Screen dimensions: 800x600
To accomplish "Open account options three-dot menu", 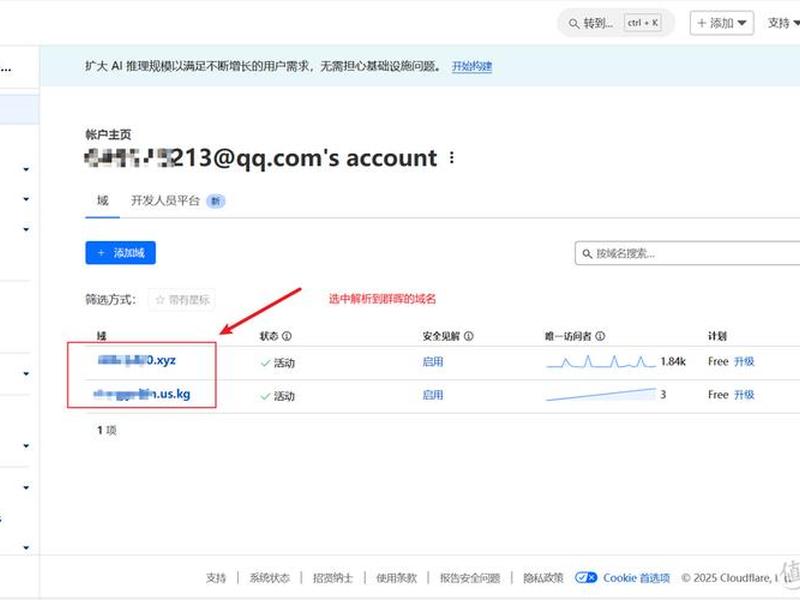I will pos(452,158).
